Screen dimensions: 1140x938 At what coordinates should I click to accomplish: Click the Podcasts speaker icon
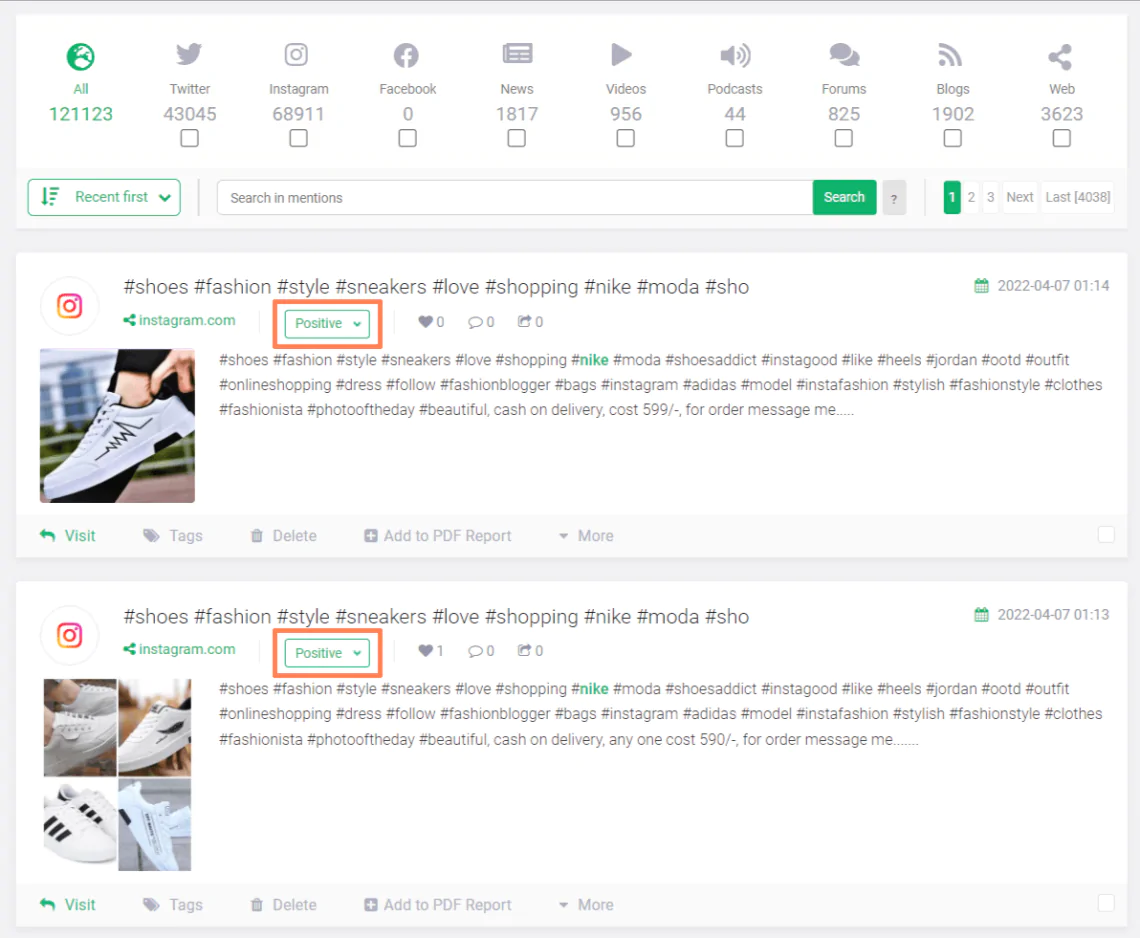pos(735,55)
